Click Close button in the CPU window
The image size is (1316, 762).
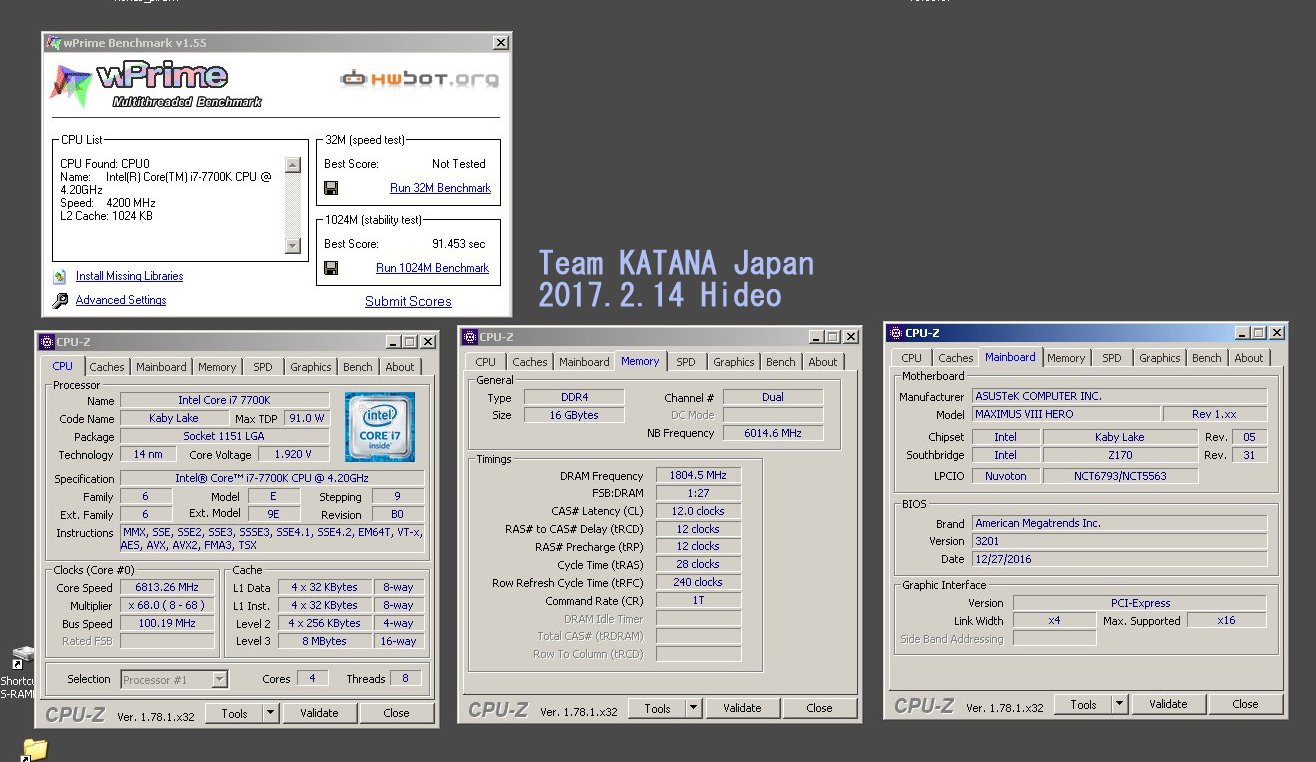click(396, 713)
